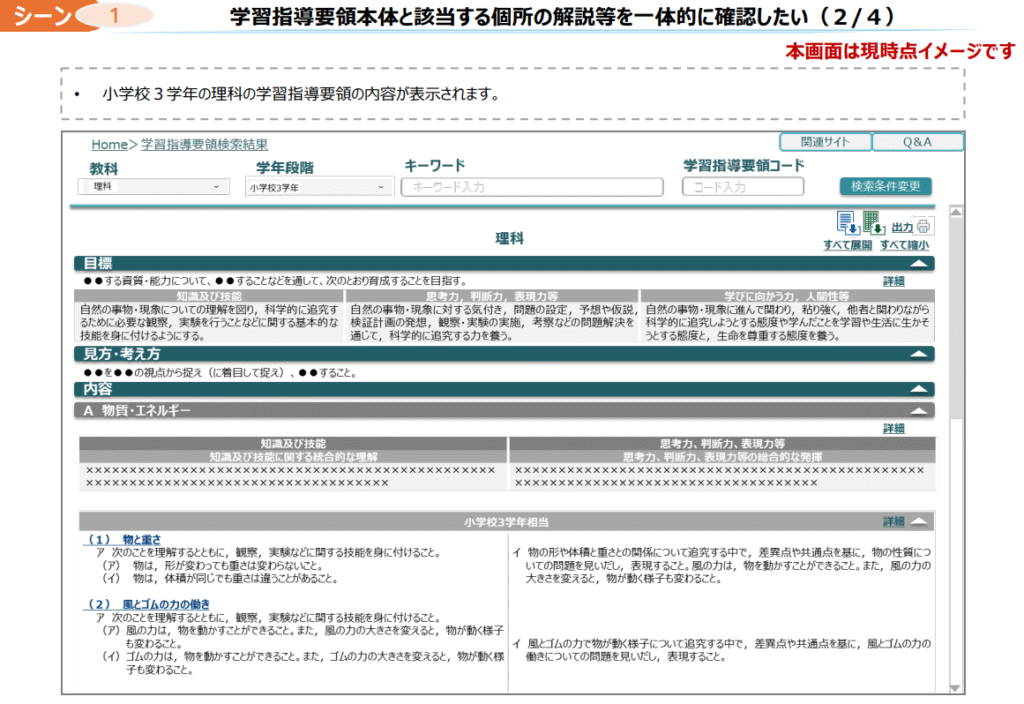Collapse the 小学校3学年相当 panel arrow
The width and height of the screenshot is (1024, 704).
click(x=919, y=522)
